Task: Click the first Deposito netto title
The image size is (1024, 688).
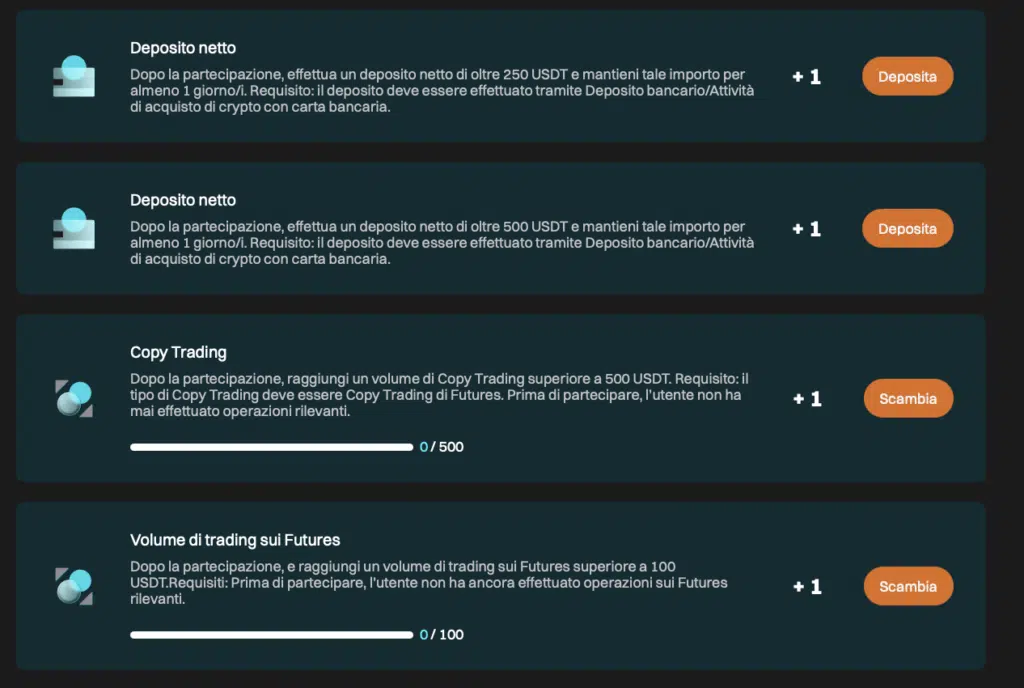Action: (x=183, y=48)
